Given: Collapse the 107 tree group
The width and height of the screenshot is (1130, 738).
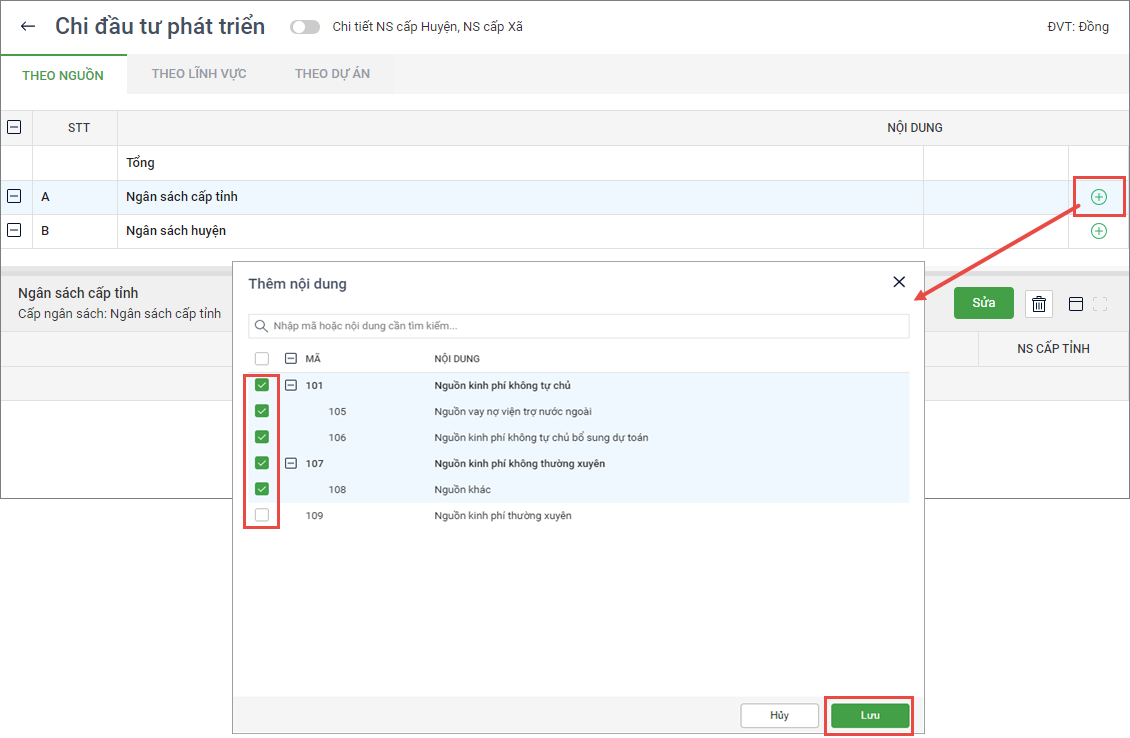Looking at the screenshot, I should point(291,463).
